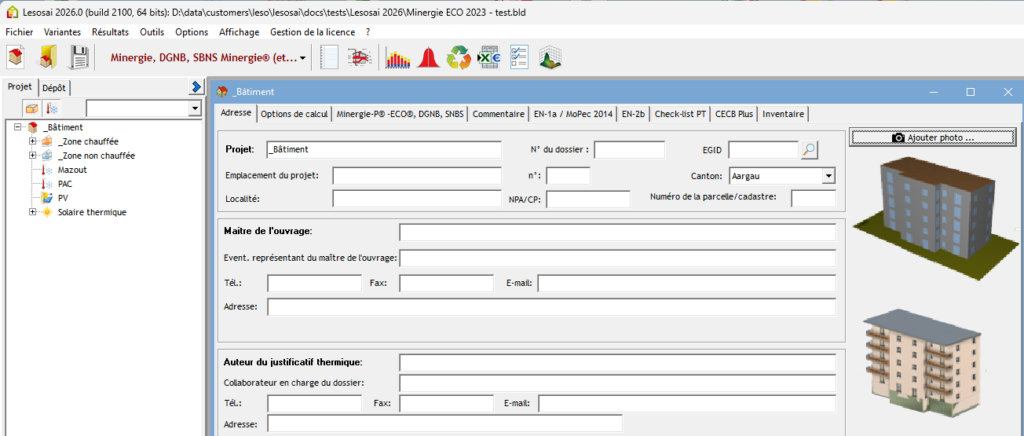Open the monthly bar chart results icon
This screenshot has width=1024, height=436.
(398, 58)
